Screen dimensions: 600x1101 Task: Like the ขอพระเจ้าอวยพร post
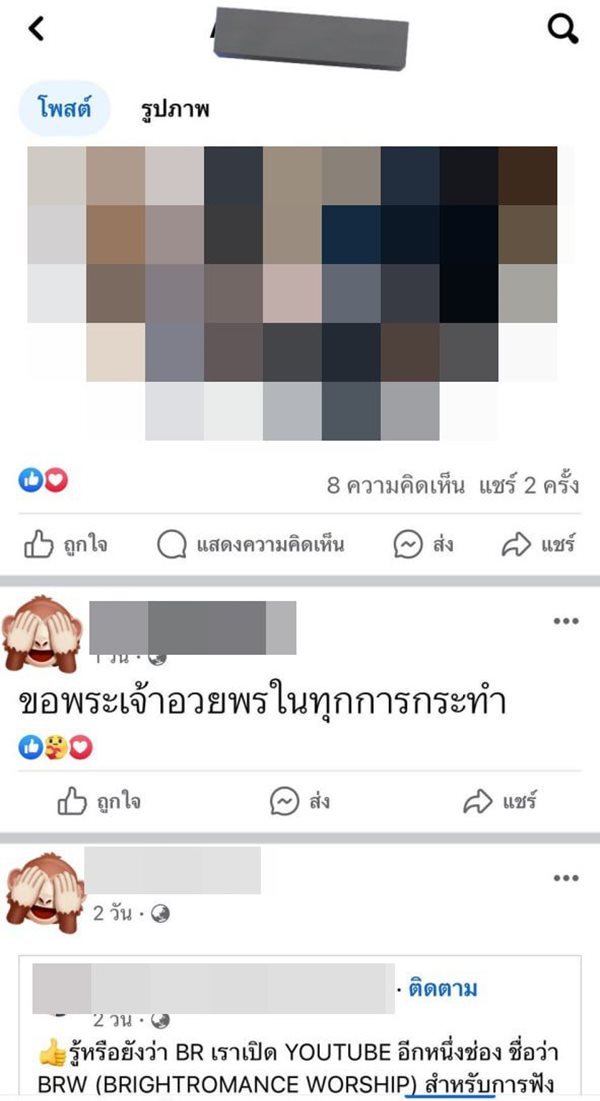[x=99, y=801]
